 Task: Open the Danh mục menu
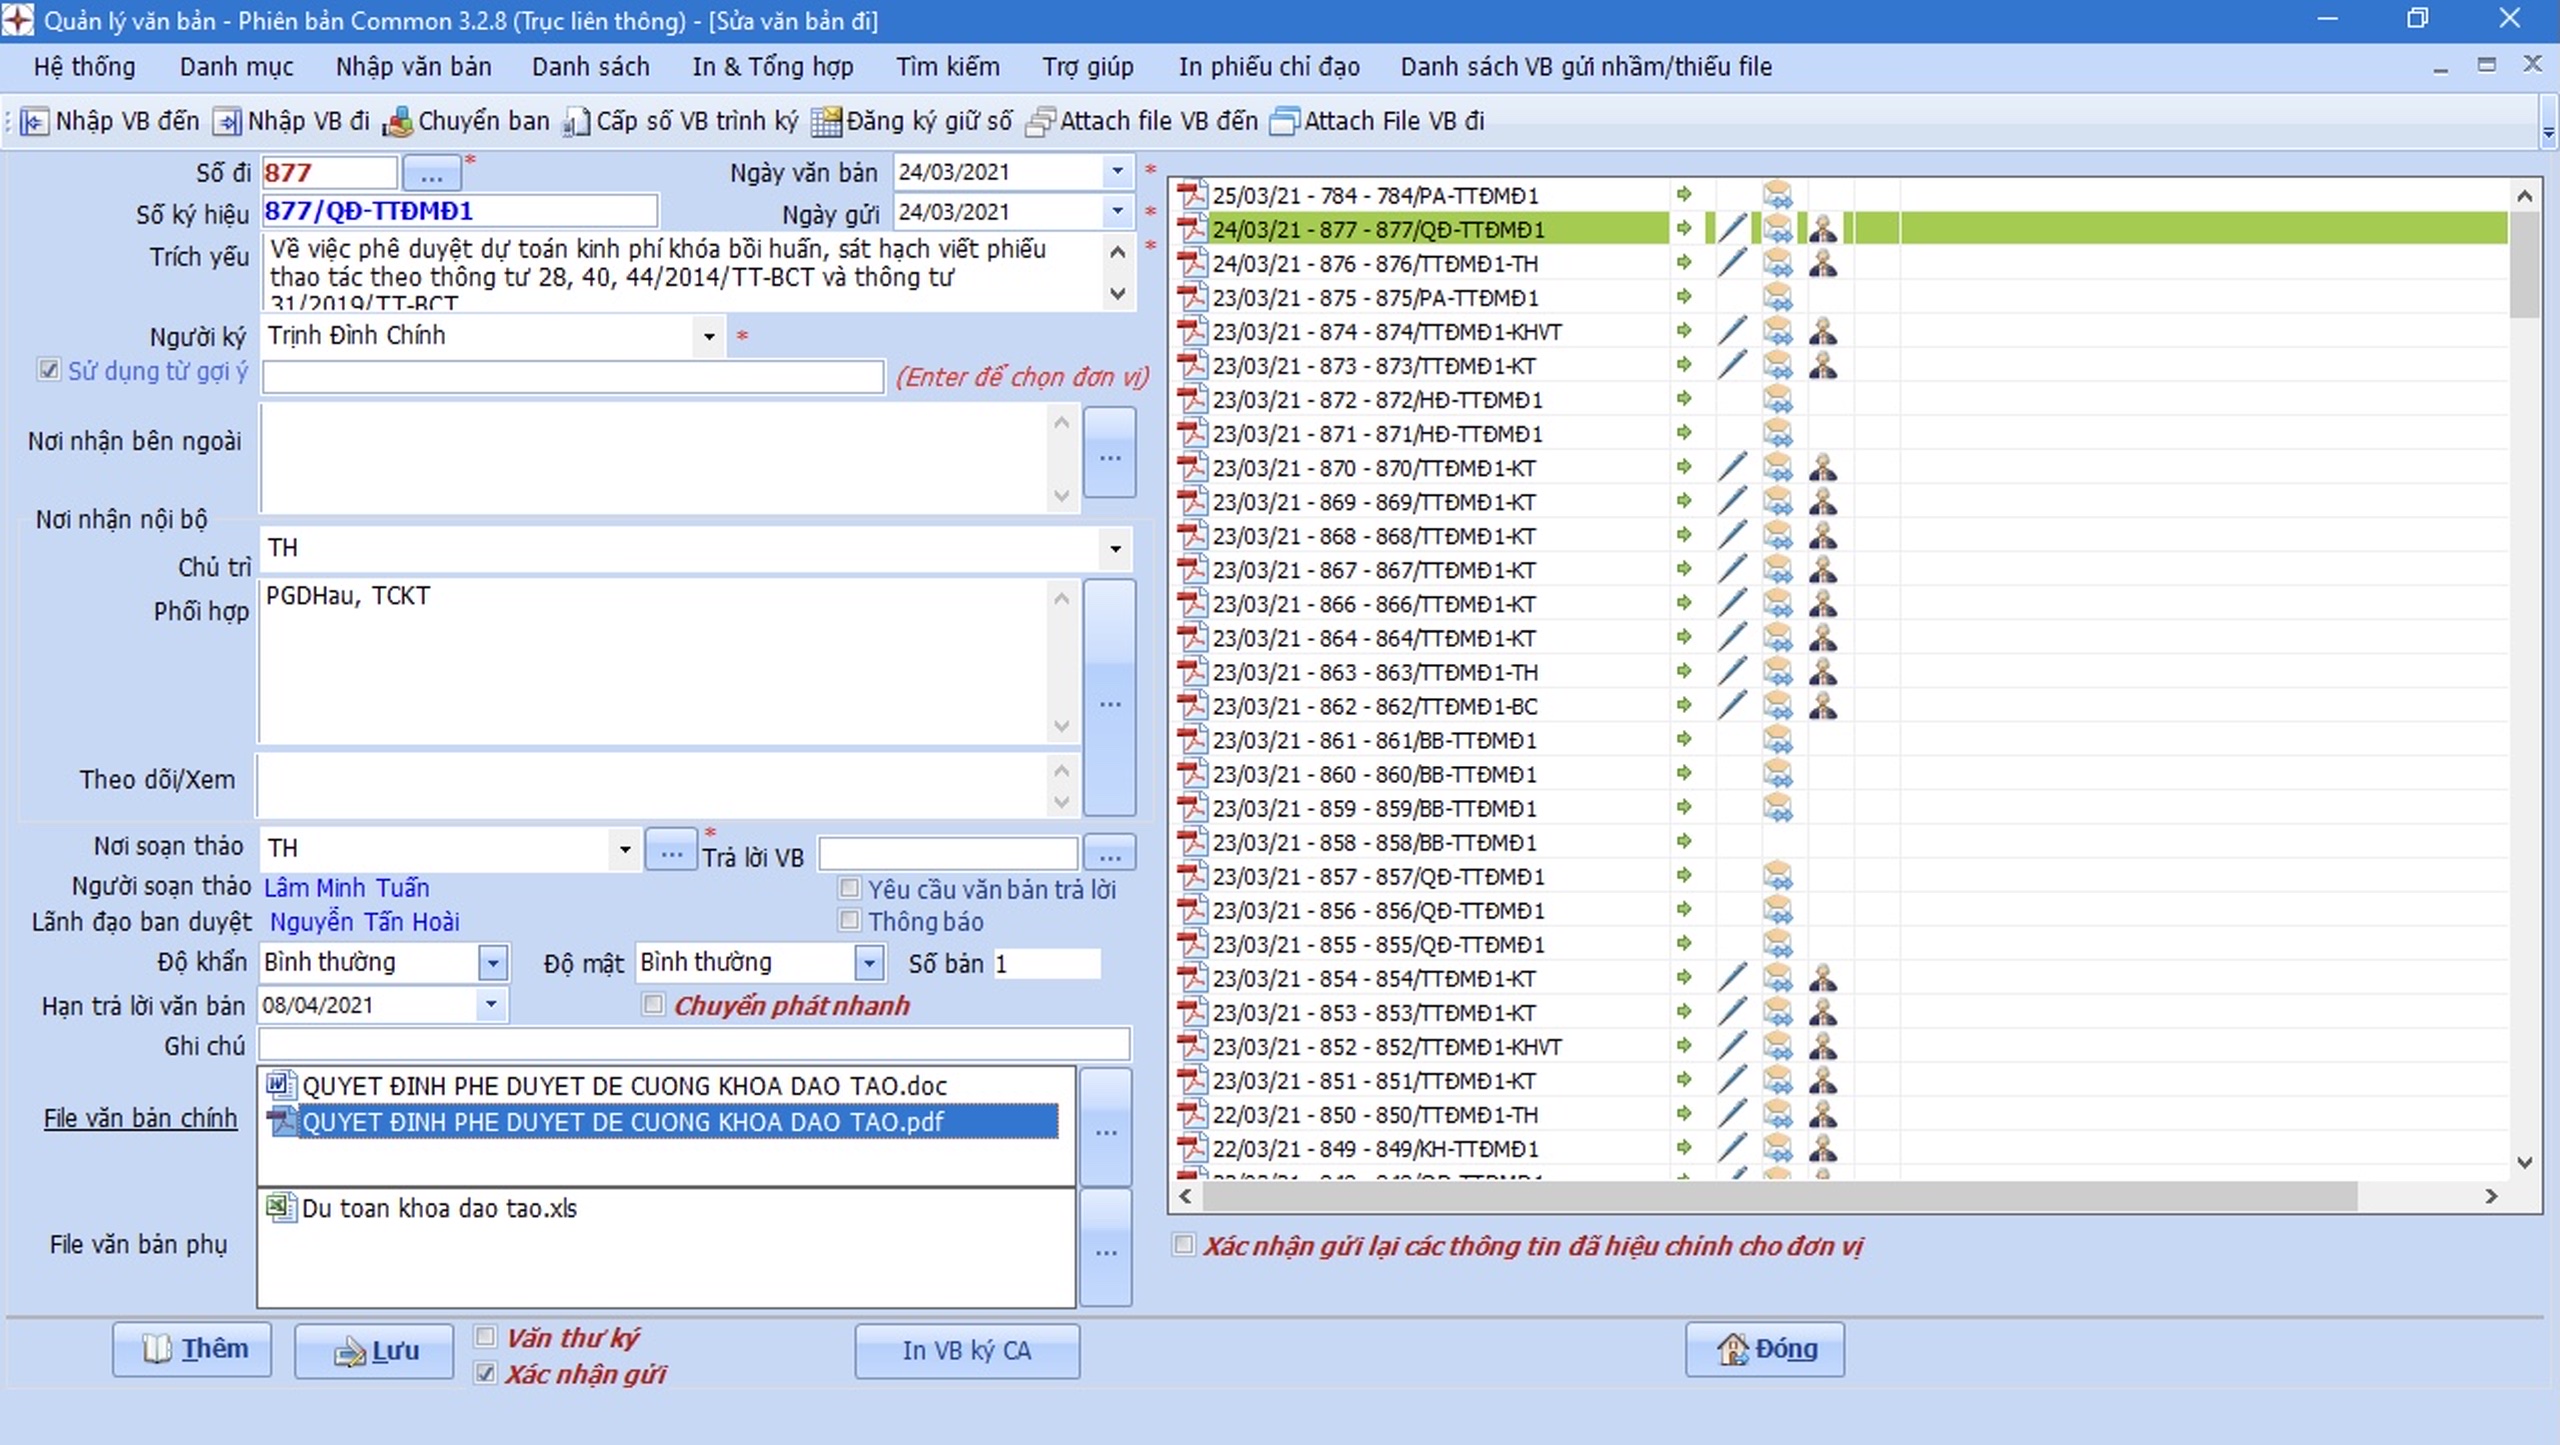(x=236, y=67)
